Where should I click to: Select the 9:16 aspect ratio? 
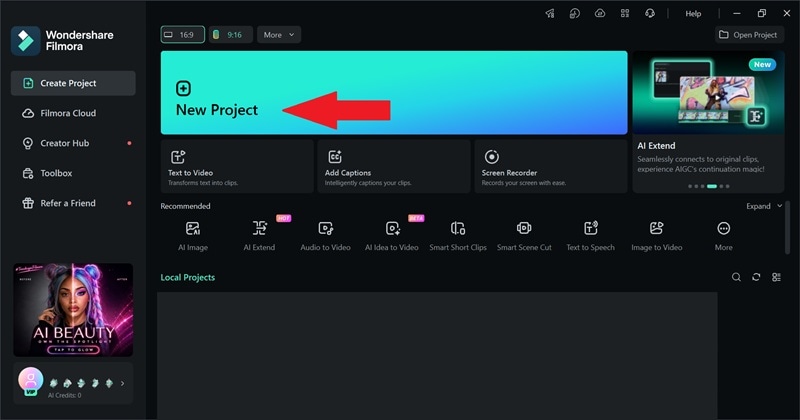click(x=231, y=35)
